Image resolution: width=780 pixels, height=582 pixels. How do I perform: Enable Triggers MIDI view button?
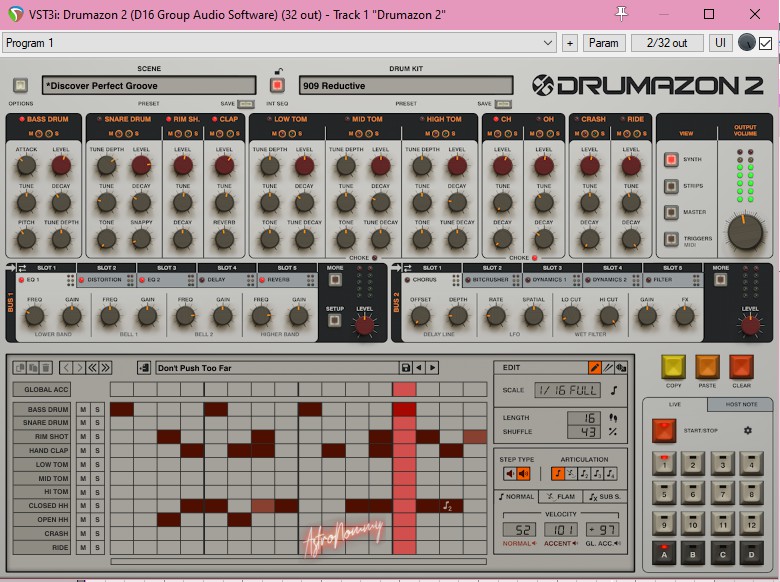tap(671, 239)
